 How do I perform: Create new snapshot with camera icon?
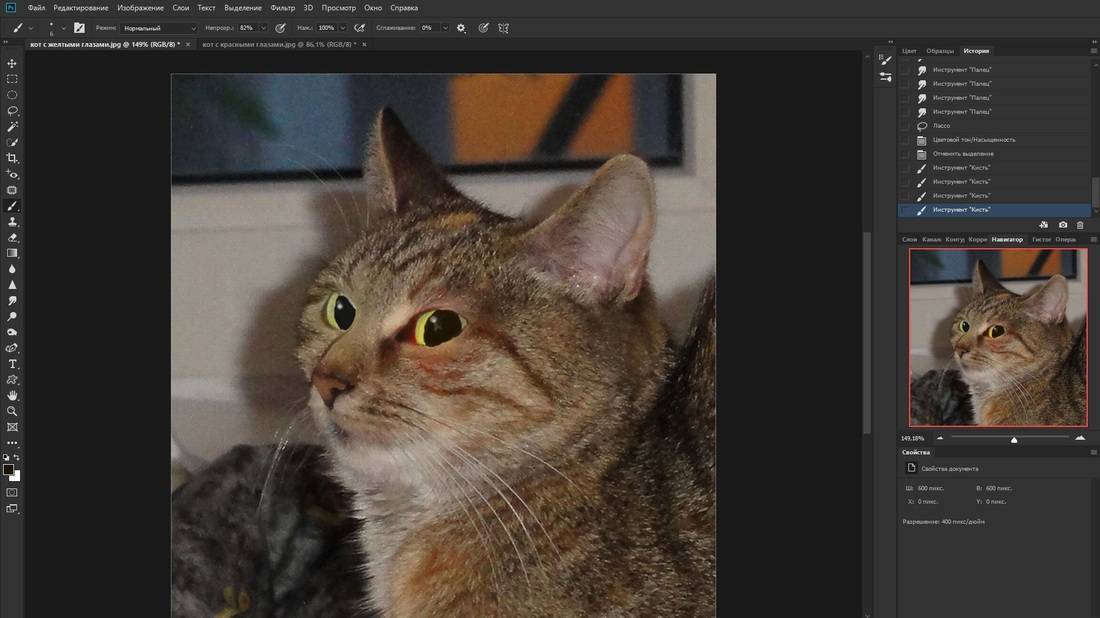coord(1062,225)
